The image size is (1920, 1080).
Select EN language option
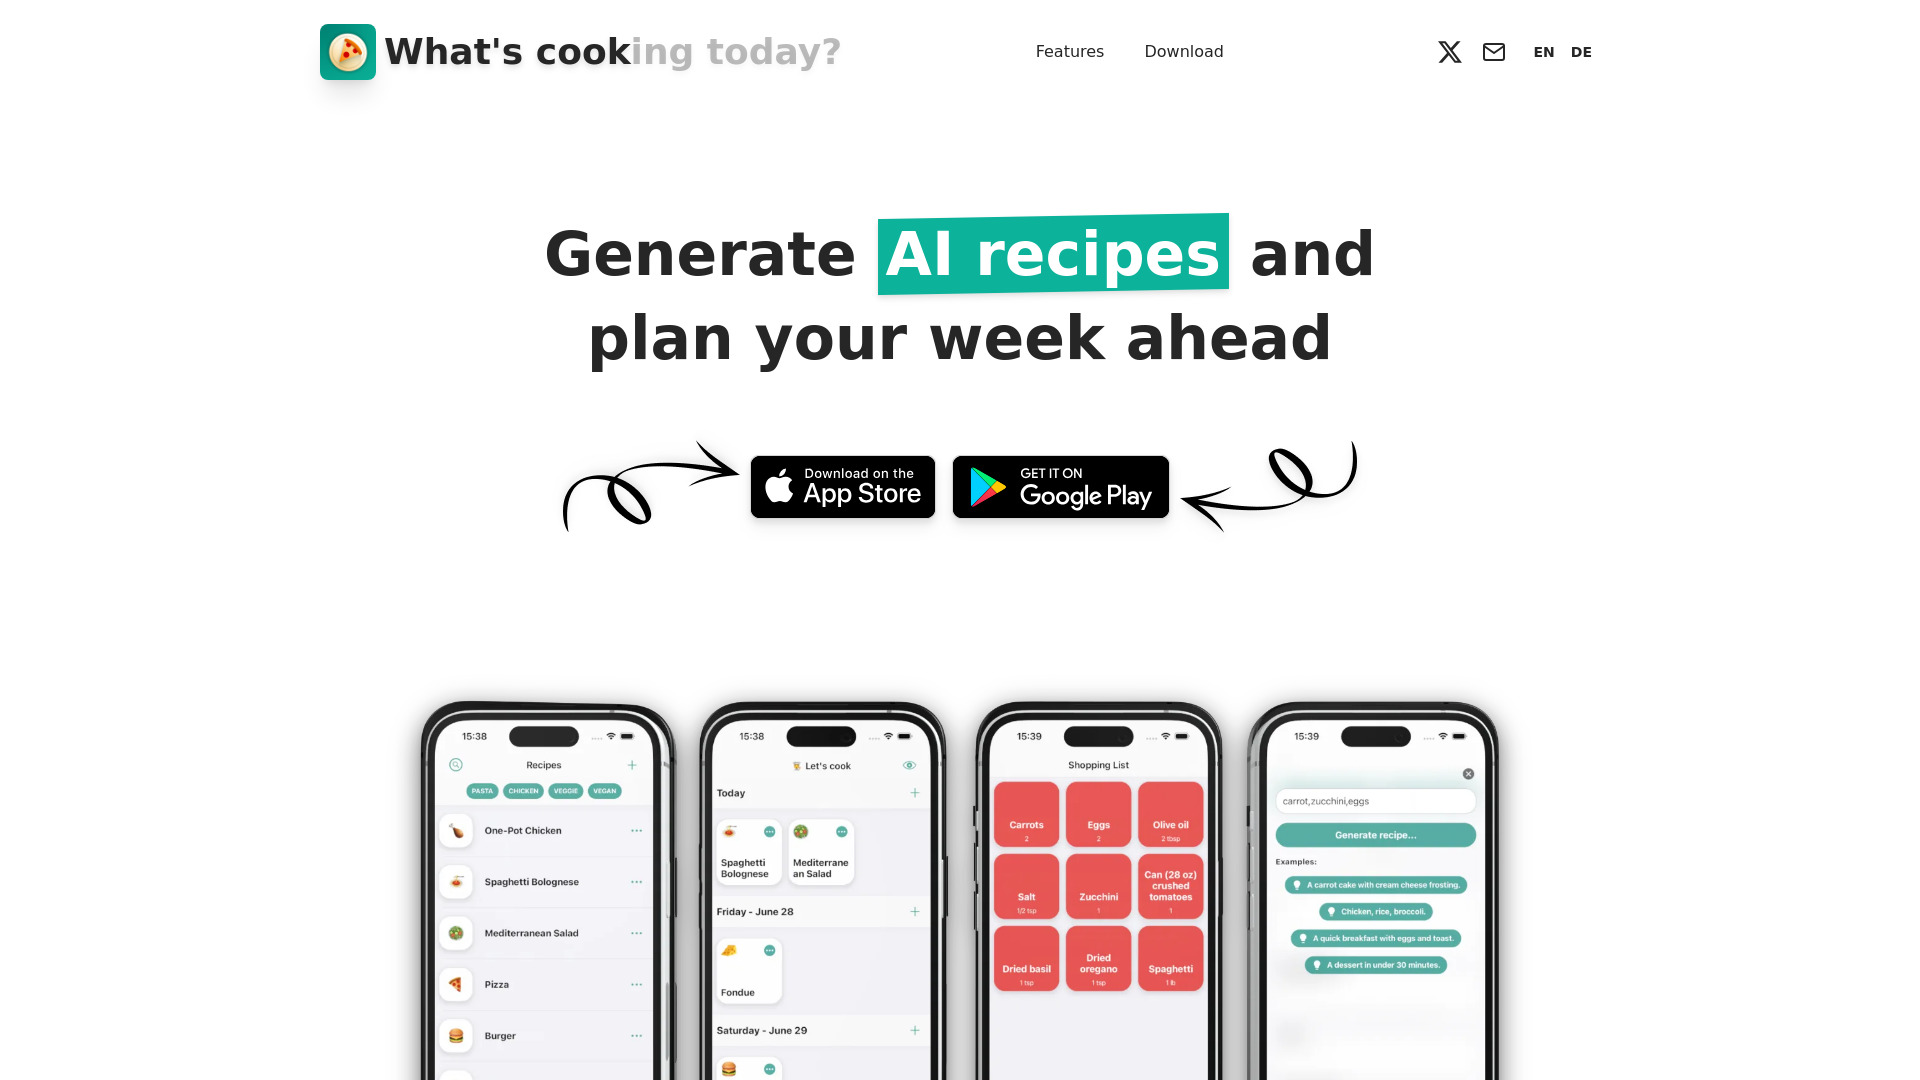pos(1544,51)
